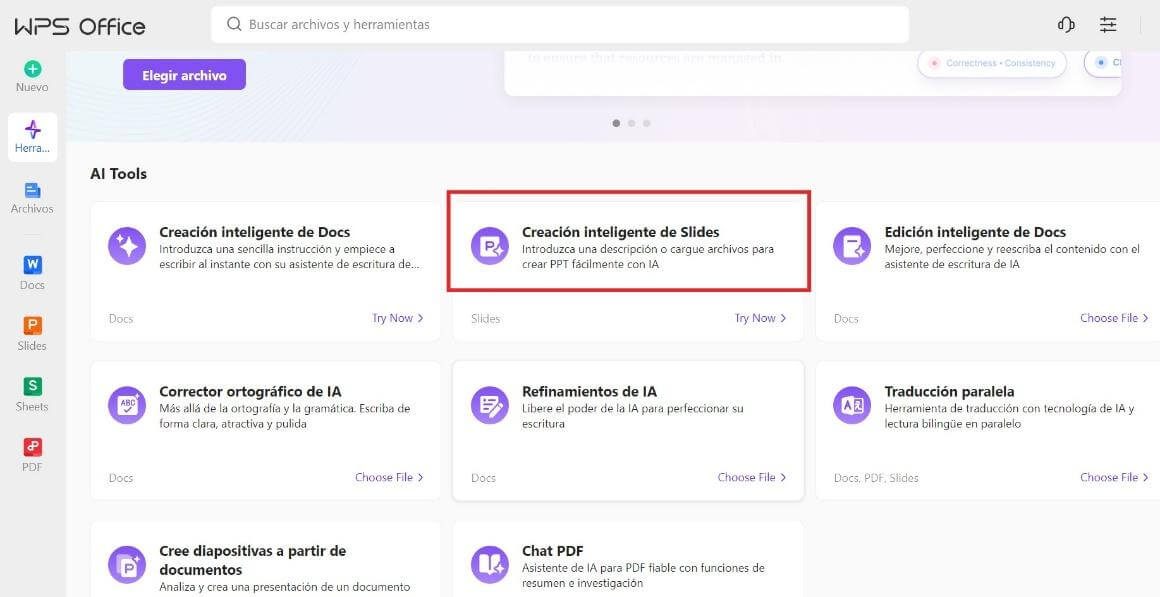Click the Edición inteligente de Docs icon
Screen dimensions: 1160x597
pyautogui.click(x=852, y=246)
